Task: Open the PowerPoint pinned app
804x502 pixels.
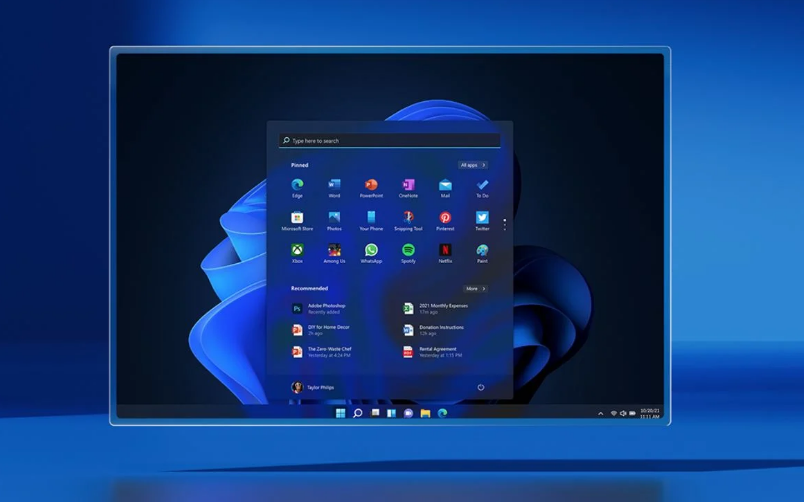Action: (371, 188)
